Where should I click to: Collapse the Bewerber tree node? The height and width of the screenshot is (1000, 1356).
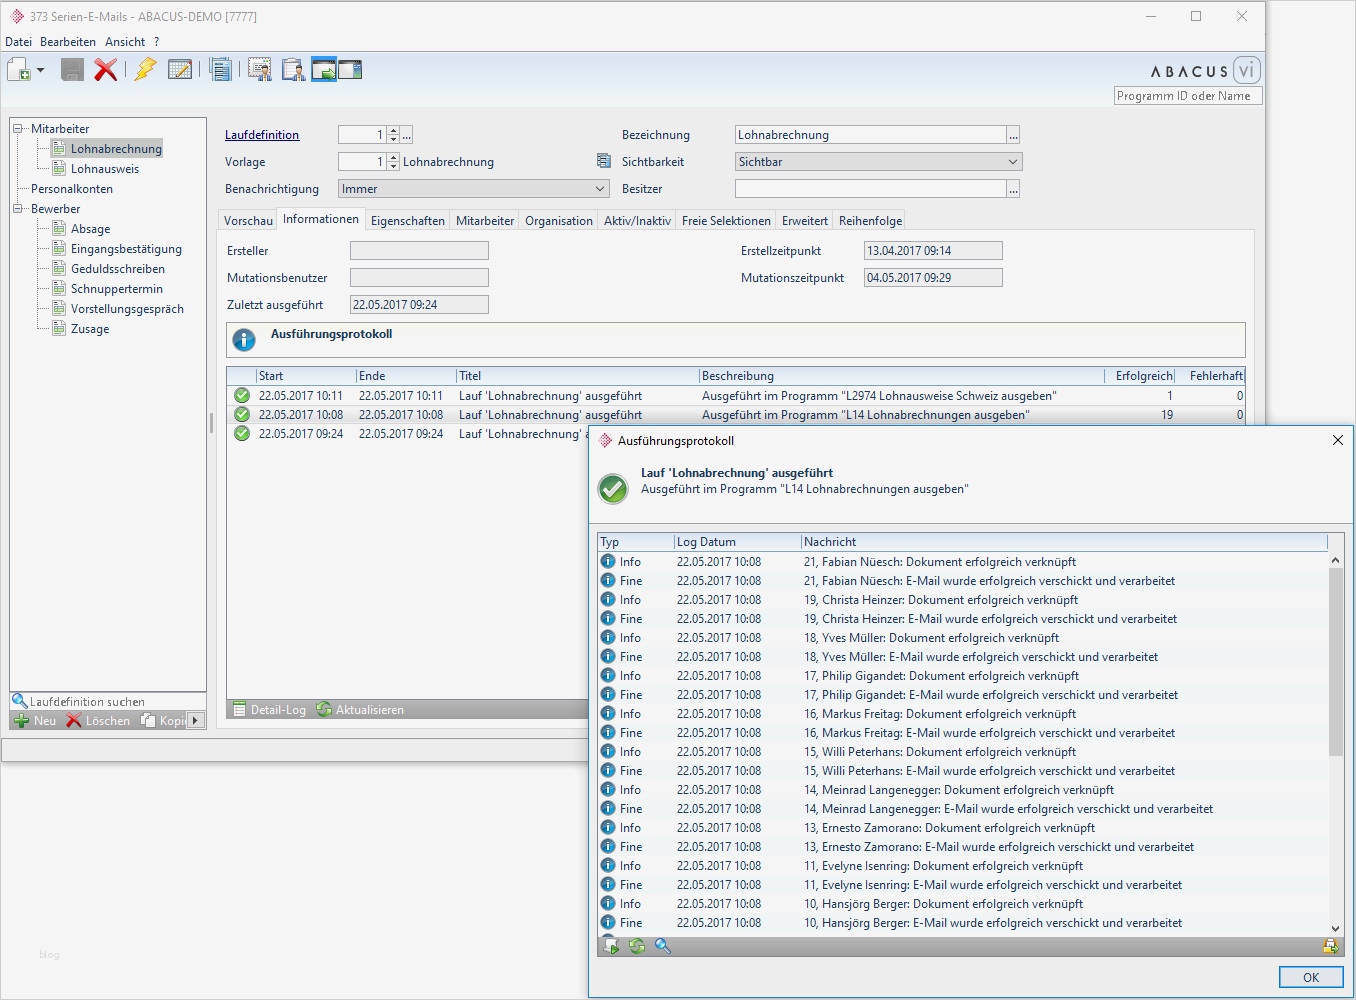17,209
